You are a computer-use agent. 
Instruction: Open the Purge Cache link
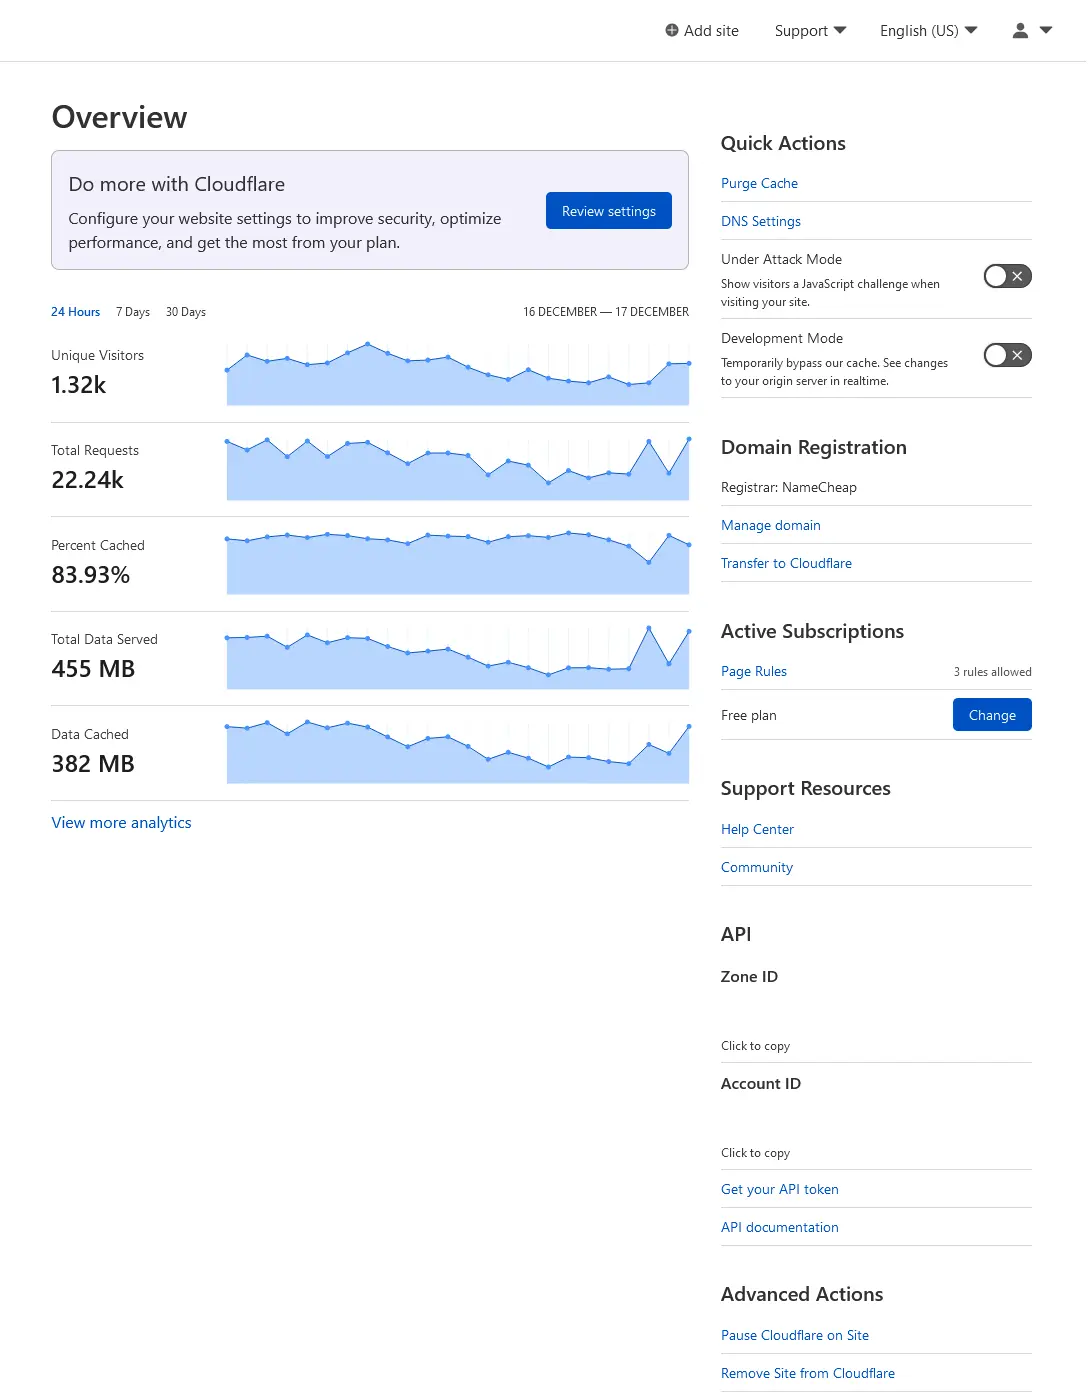tap(759, 183)
